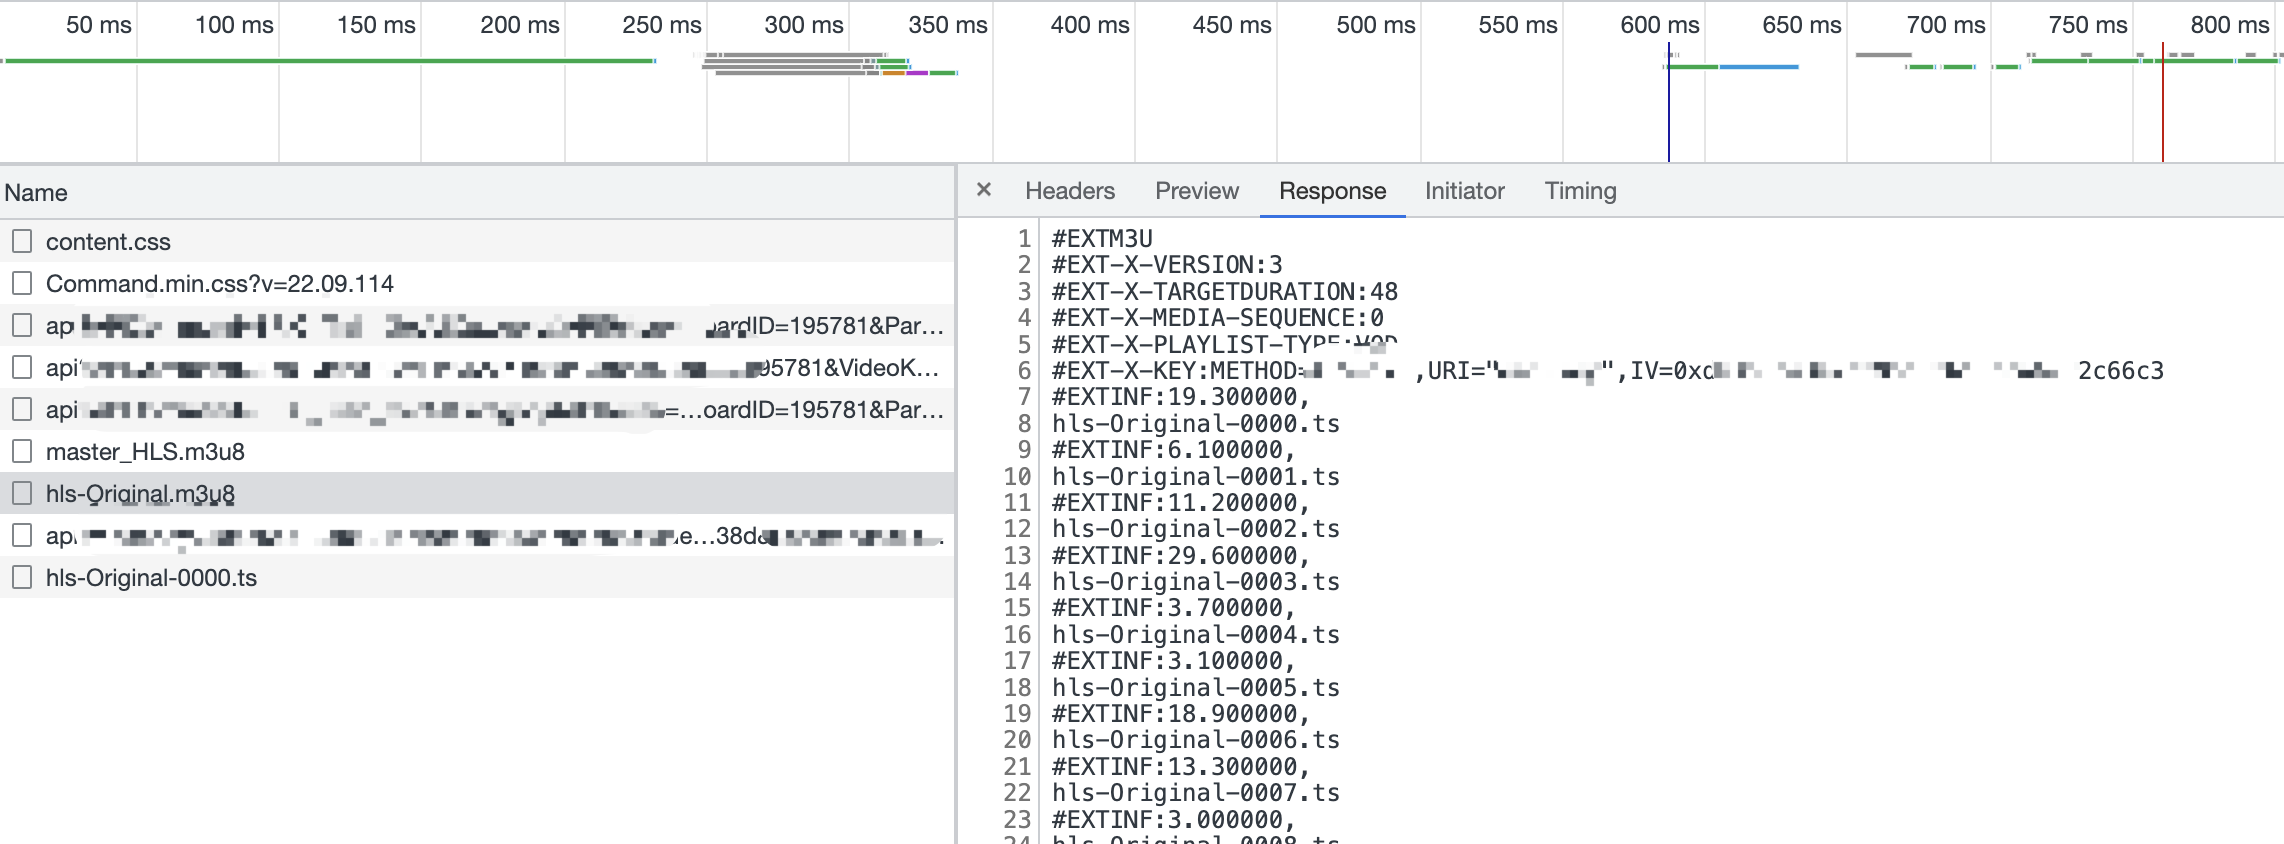Select the api request ending in VideoK…

click(477, 367)
